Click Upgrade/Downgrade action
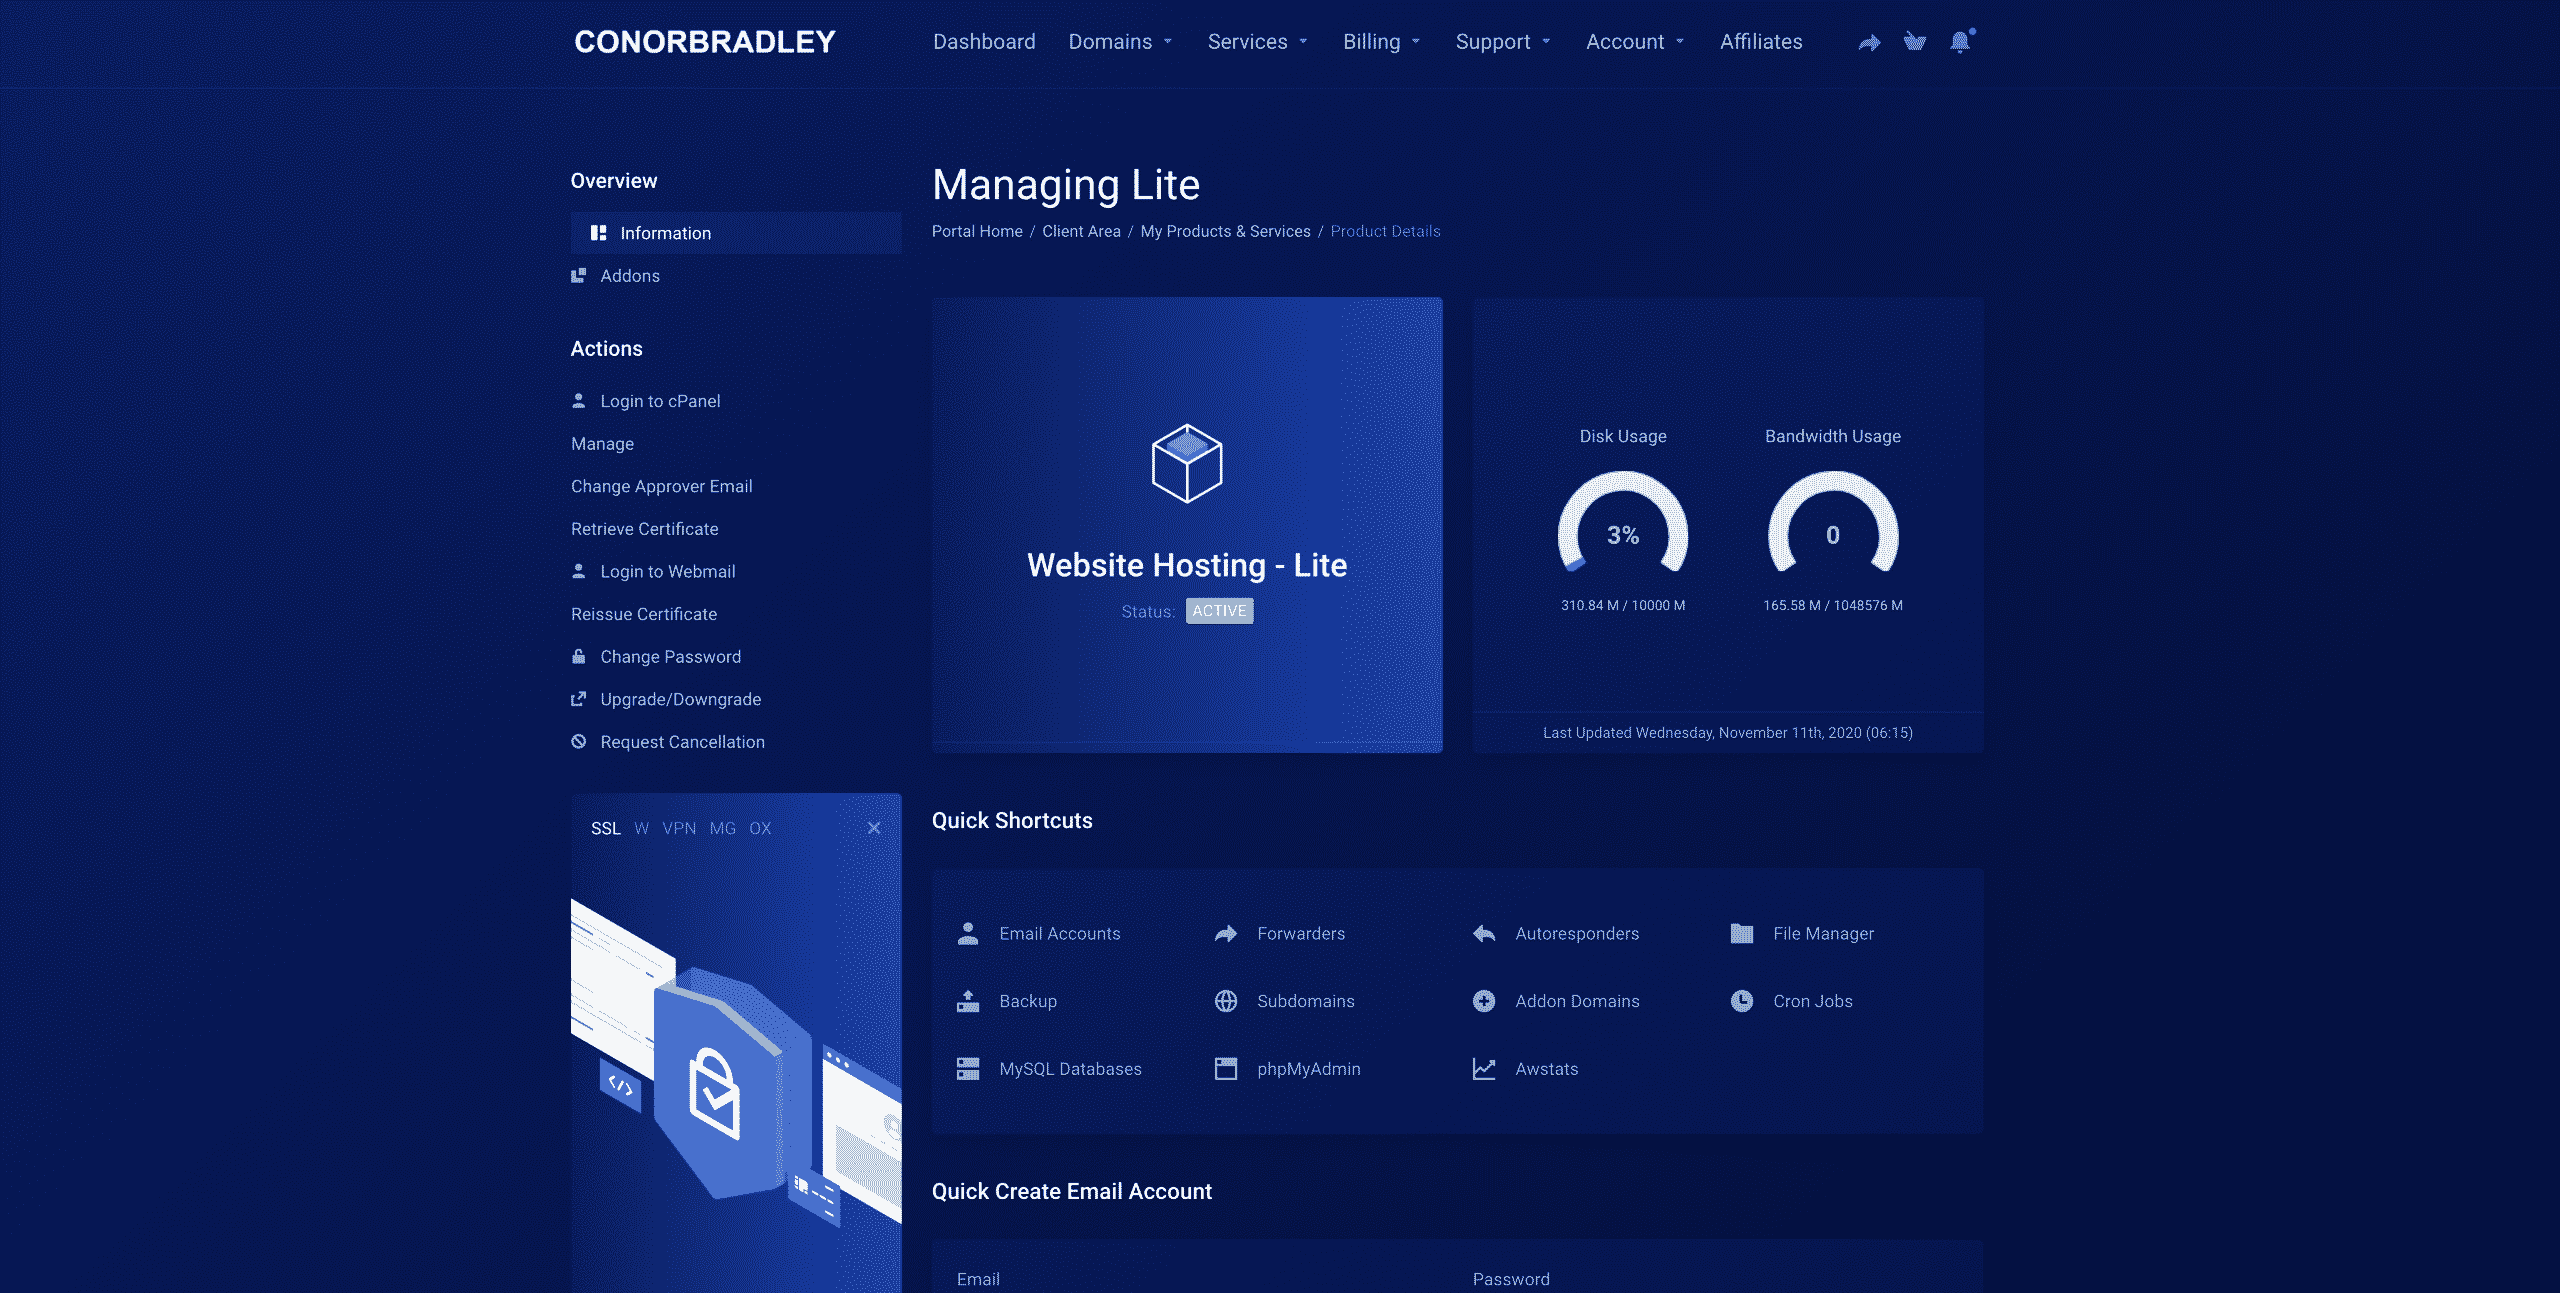 (666, 699)
